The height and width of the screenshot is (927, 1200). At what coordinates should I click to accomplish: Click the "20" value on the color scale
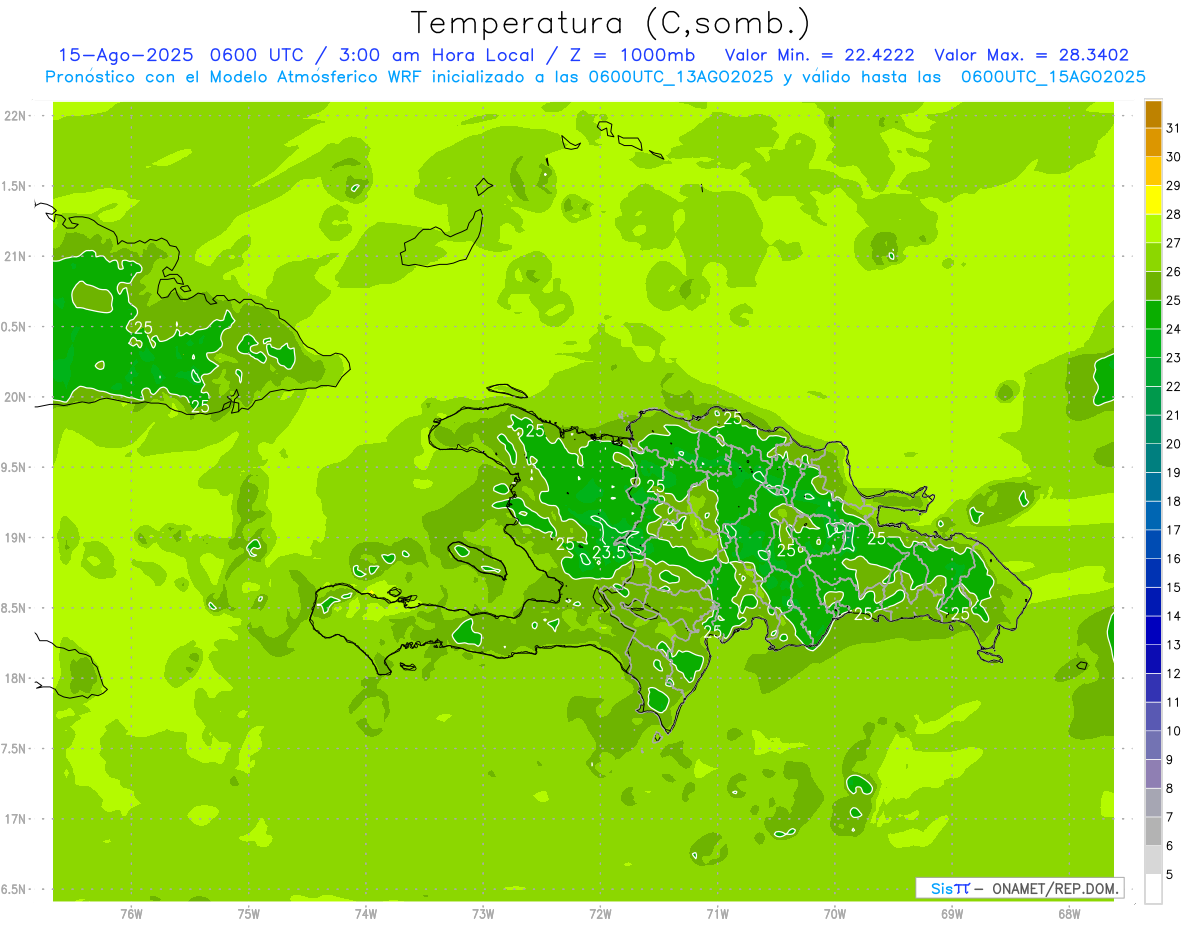pos(1174,443)
